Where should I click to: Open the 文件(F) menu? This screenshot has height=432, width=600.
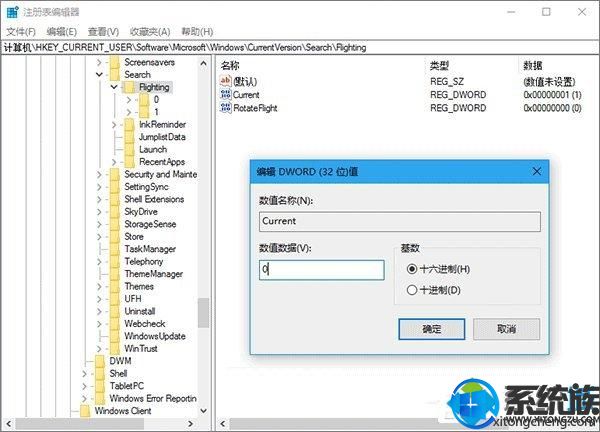coord(21,32)
